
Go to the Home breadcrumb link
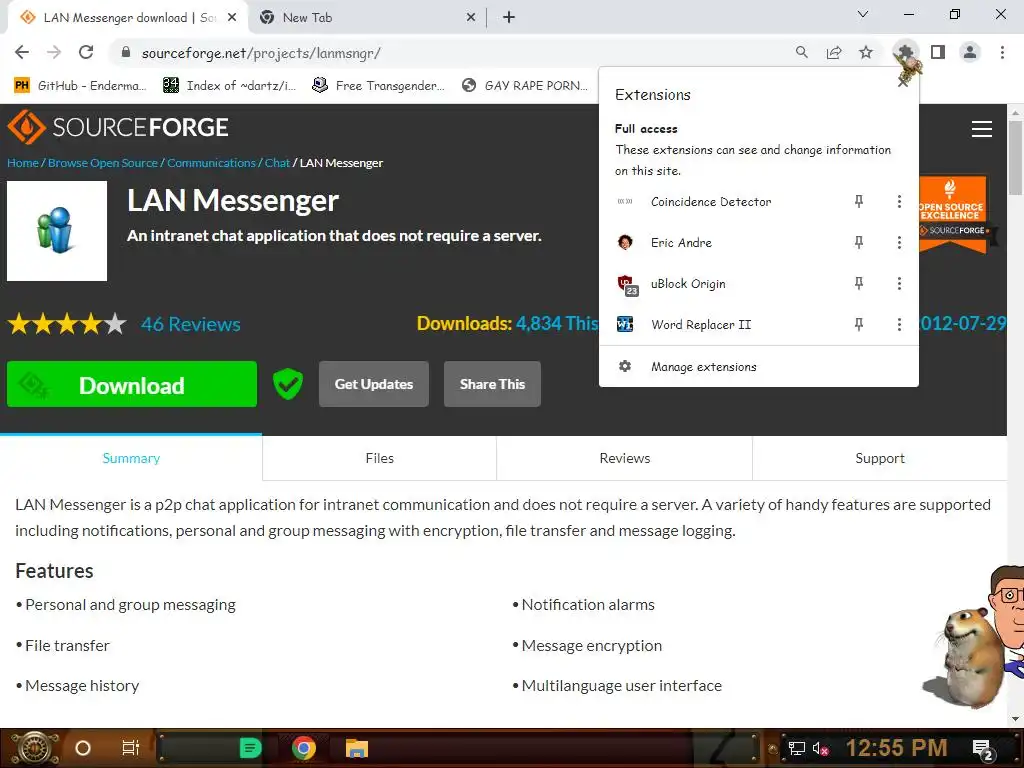[23, 163]
